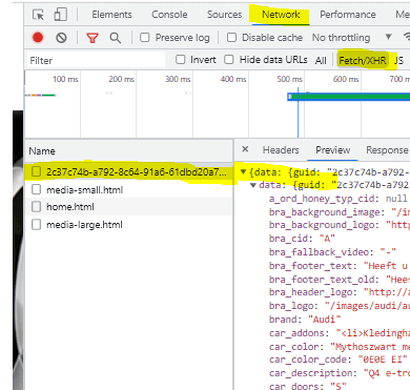The width and height of the screenshot is (410, 390).
Task: Check the box beside home.html
Action: [36, 207]
